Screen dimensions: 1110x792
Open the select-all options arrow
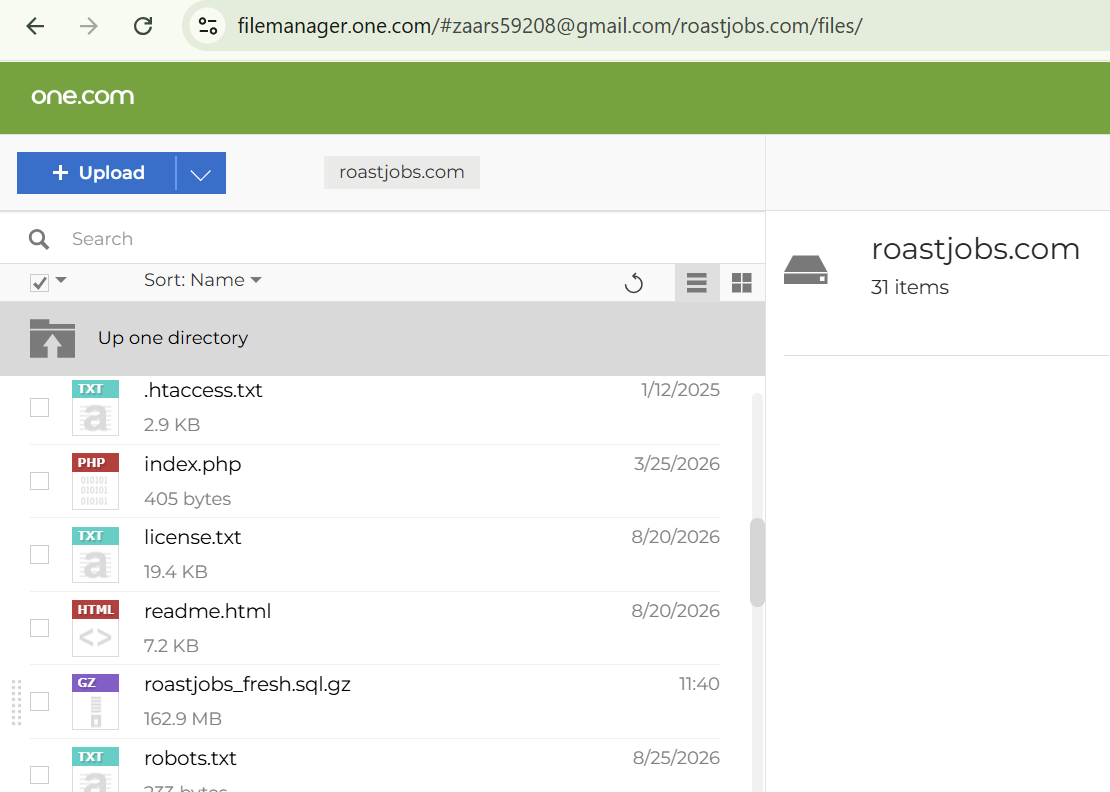point(61,280)
